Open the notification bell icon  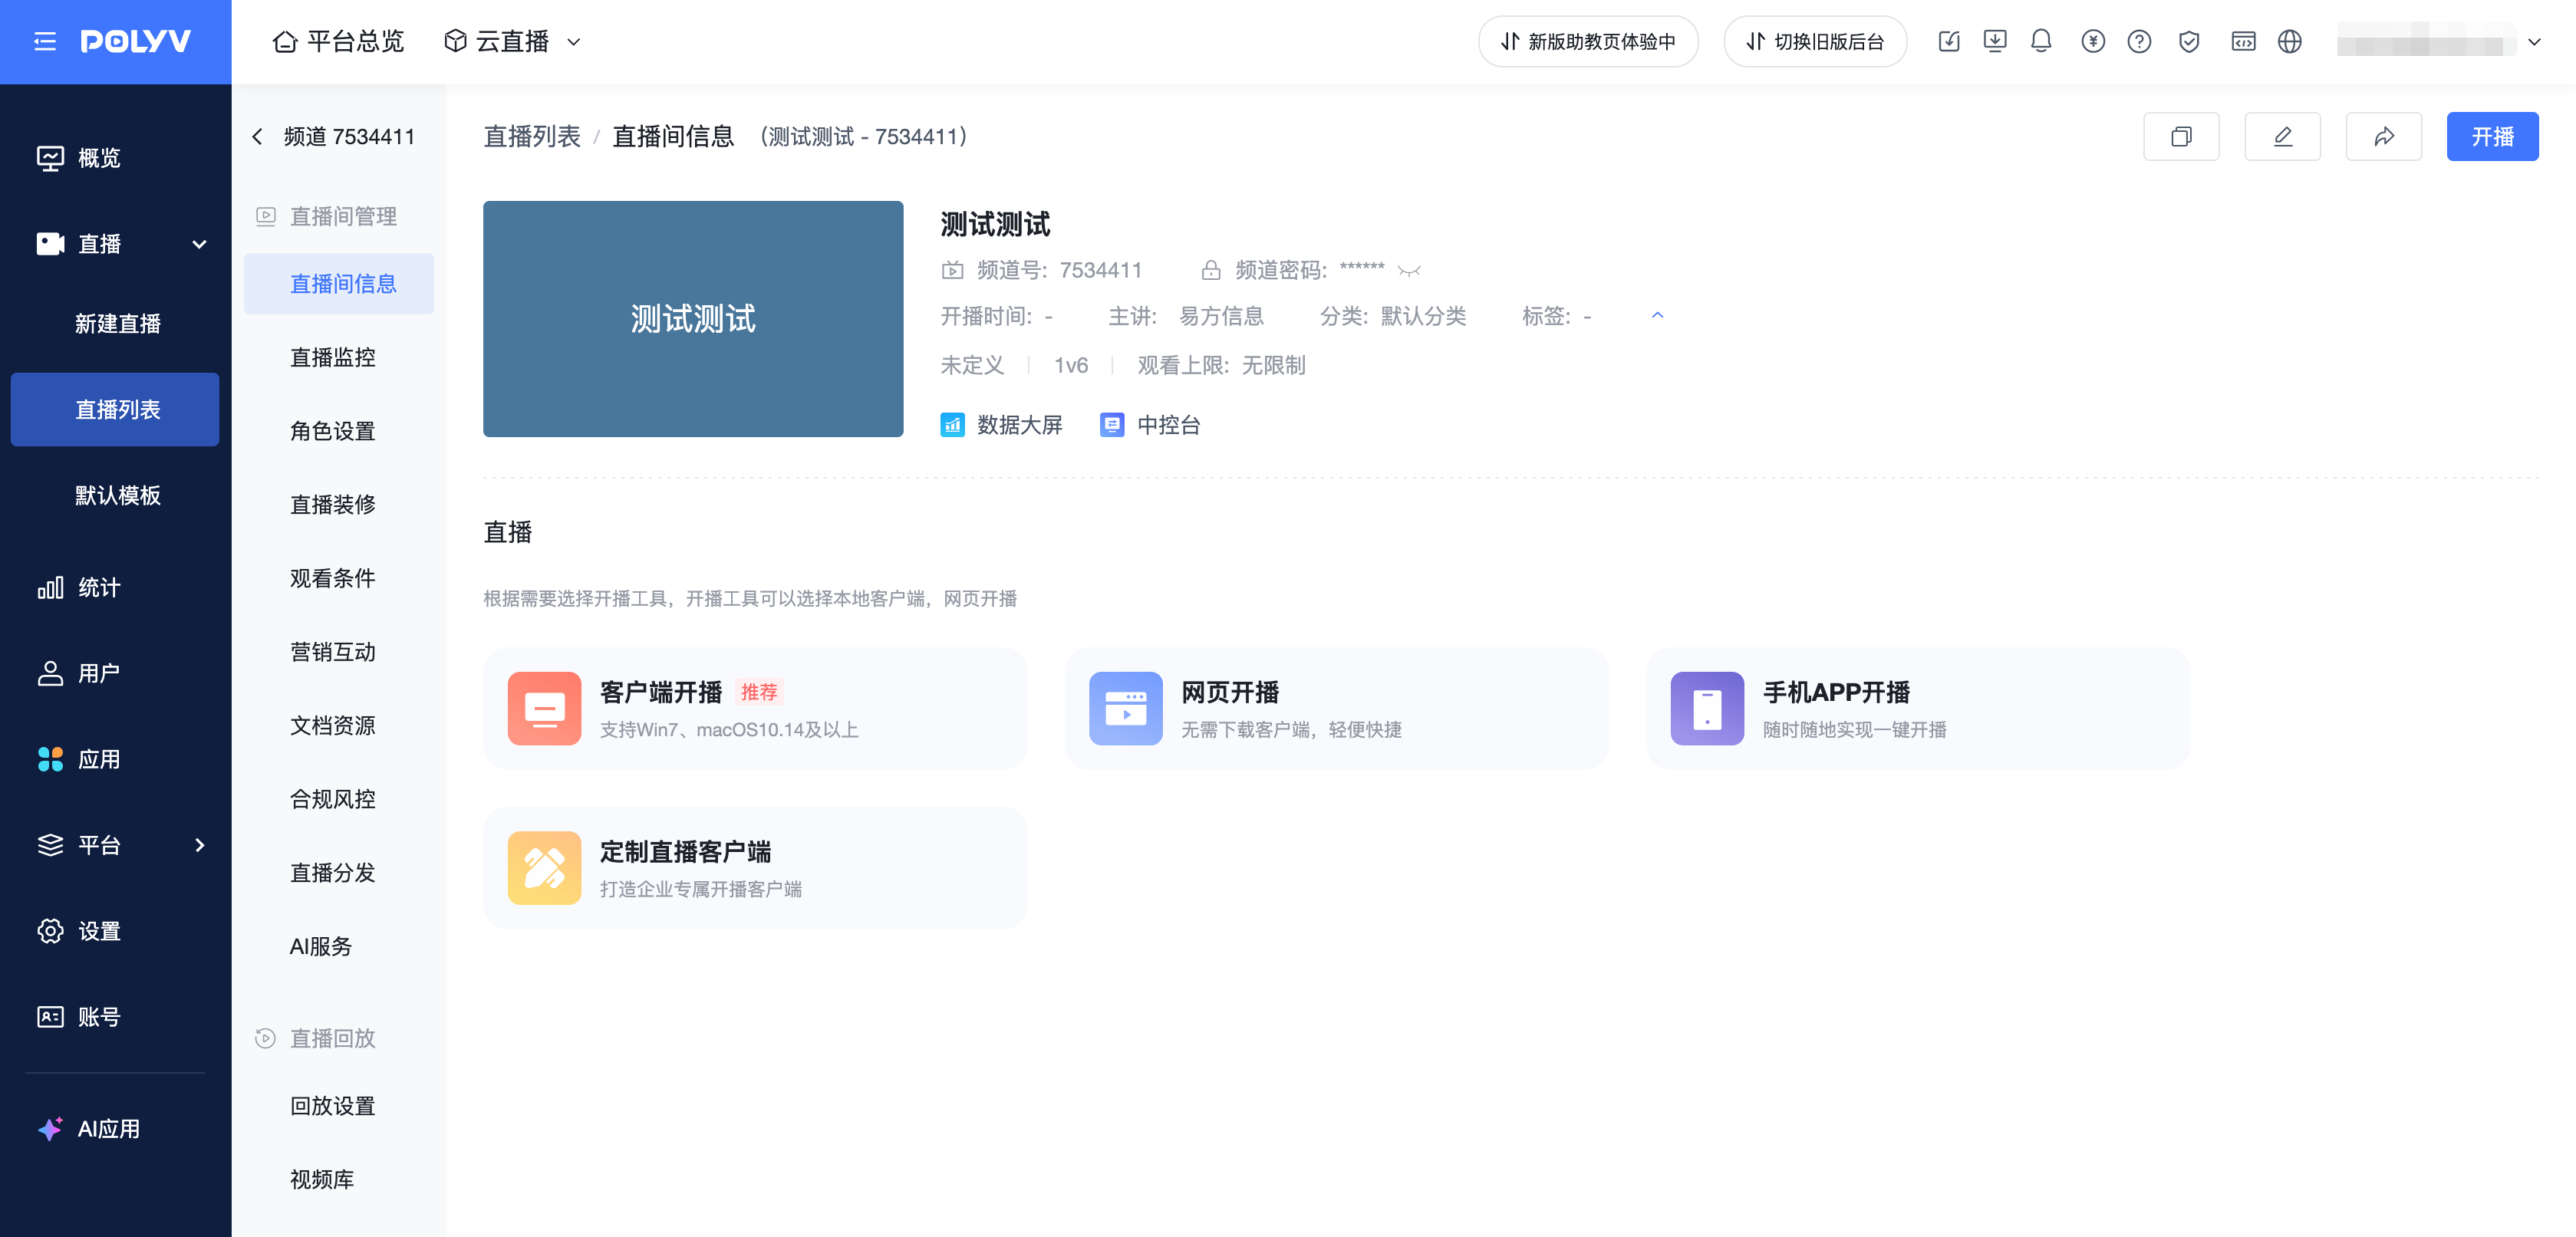(2041, 41)
